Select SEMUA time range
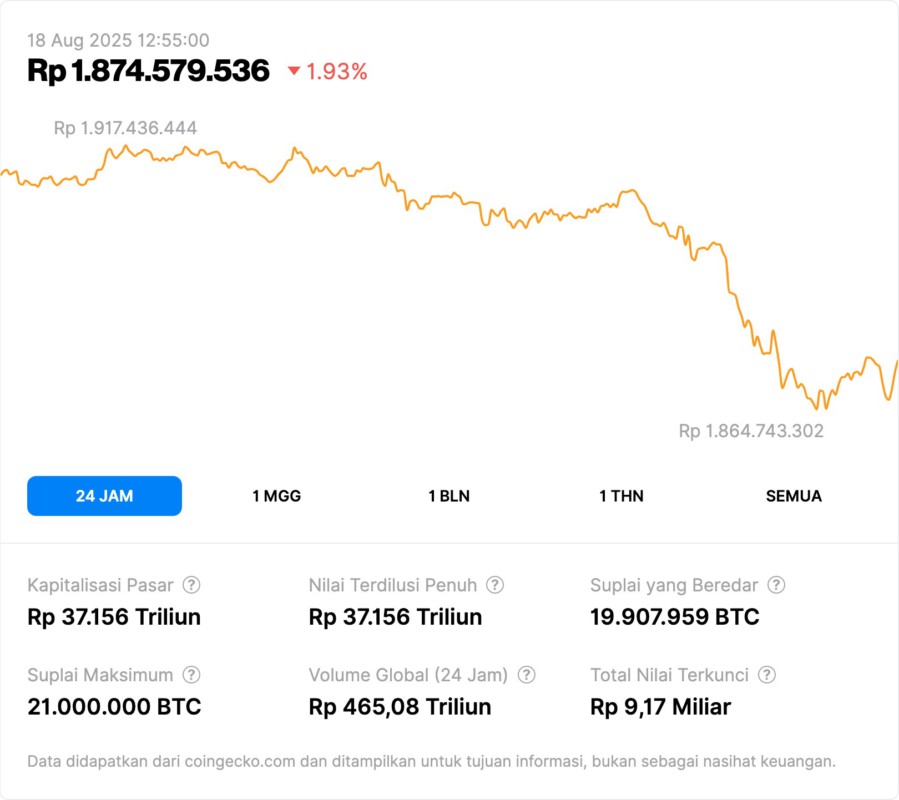The image size is (899, 800). 794,496
